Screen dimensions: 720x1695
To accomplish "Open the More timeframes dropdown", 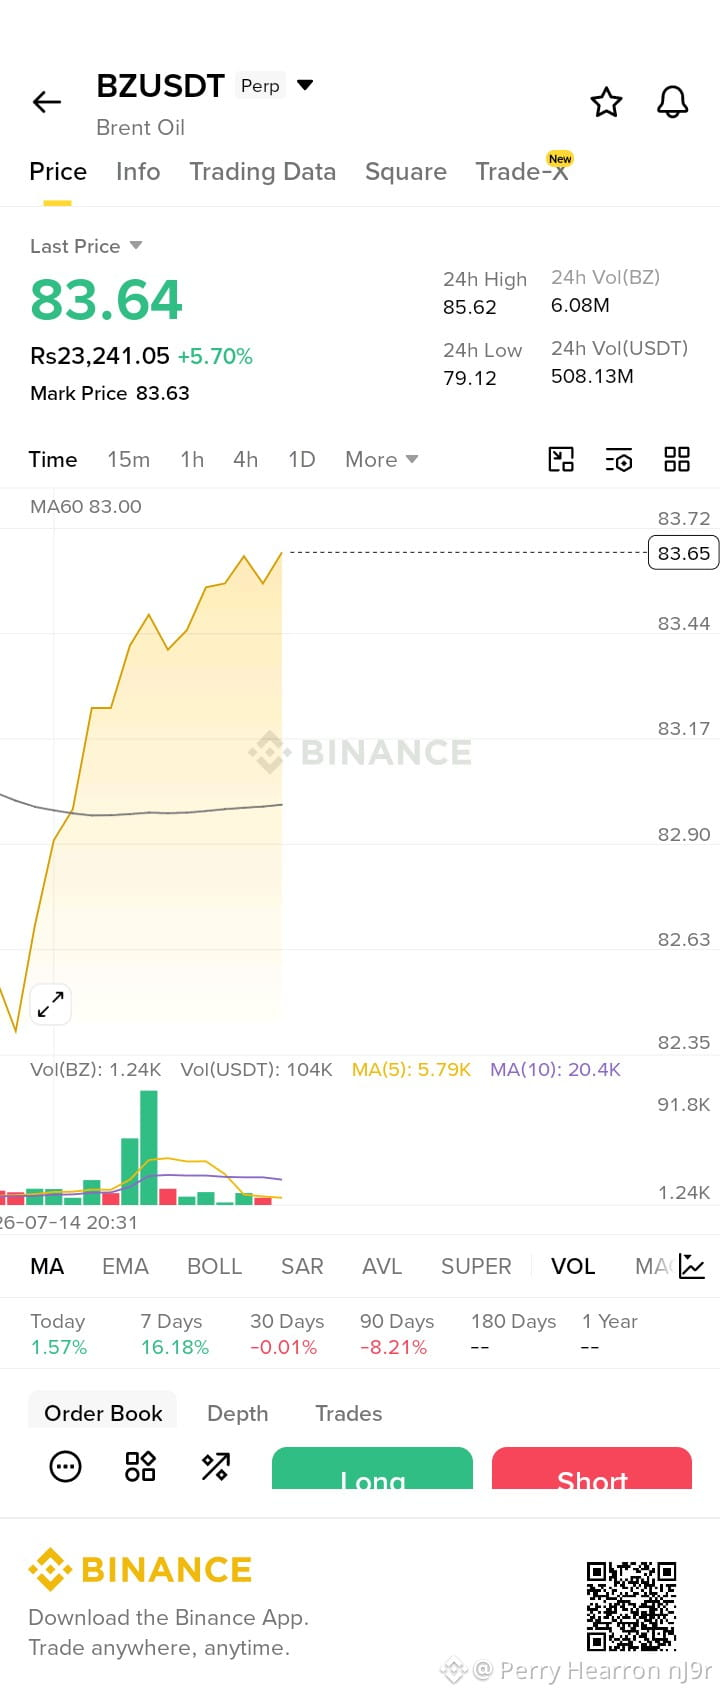I will pyautogui.click(x=381, y=459).
